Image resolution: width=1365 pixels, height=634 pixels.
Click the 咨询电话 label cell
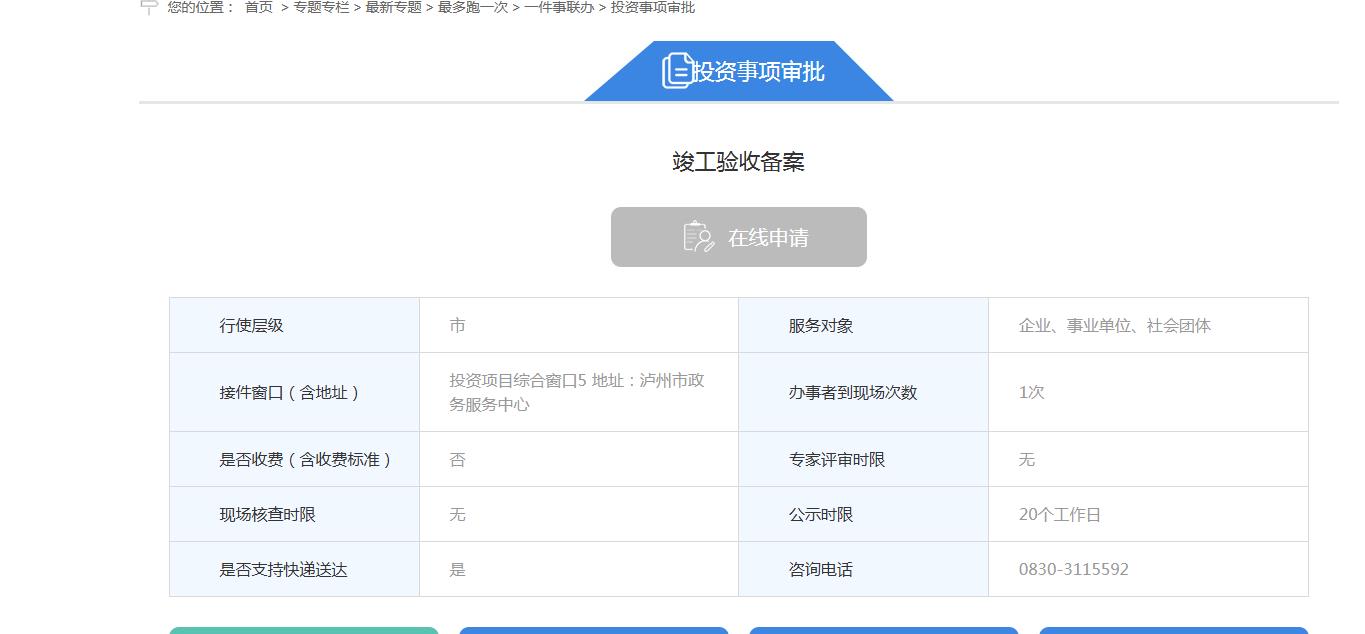click(x=820, y=569)
